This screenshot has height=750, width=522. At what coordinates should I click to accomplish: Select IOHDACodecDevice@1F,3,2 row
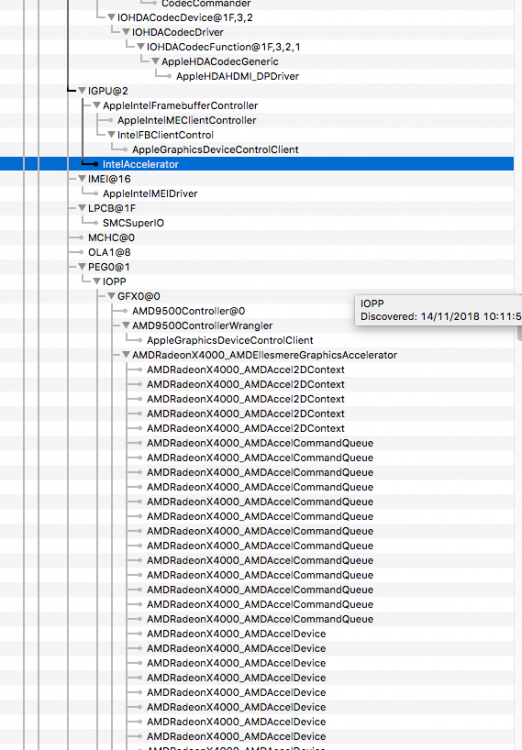pos(185,18)
